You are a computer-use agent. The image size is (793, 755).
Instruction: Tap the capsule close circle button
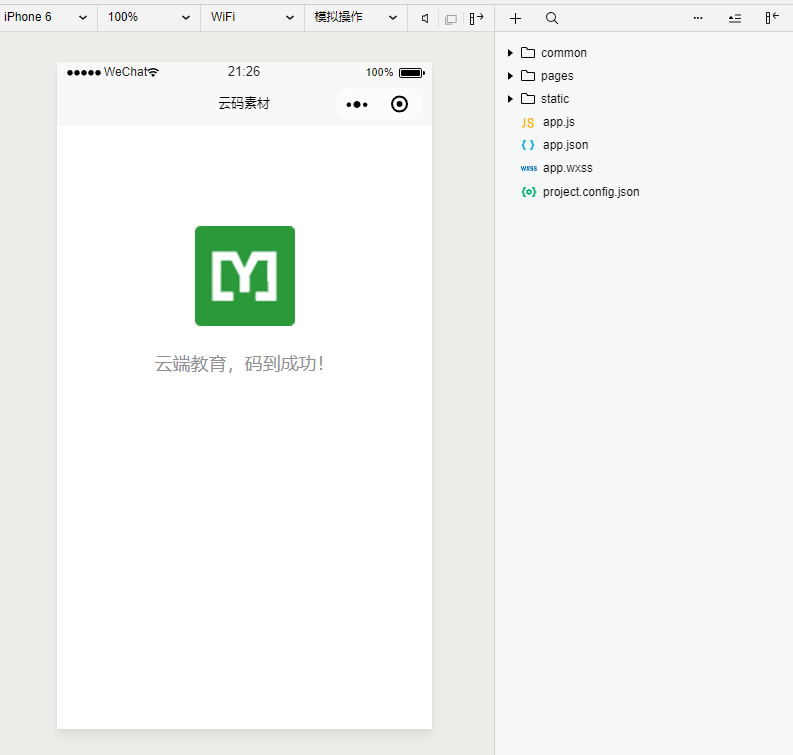(399, 104)
